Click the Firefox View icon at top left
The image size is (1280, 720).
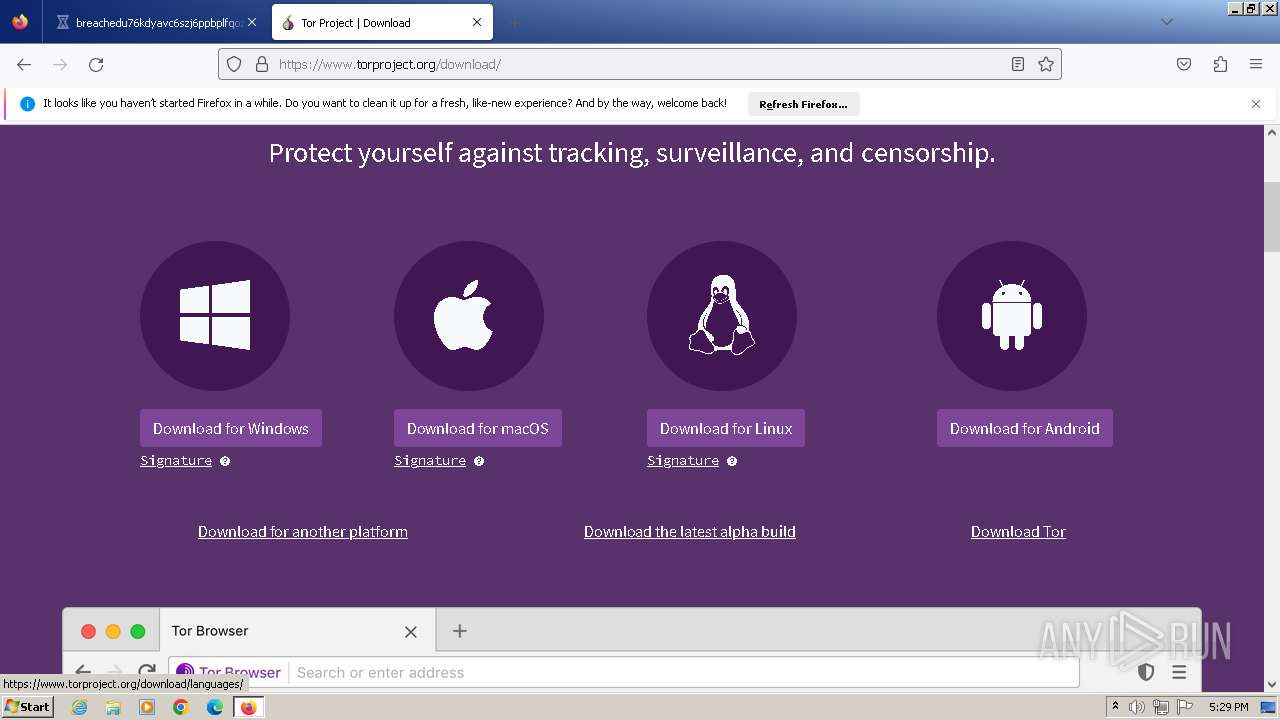coord(20,22)
